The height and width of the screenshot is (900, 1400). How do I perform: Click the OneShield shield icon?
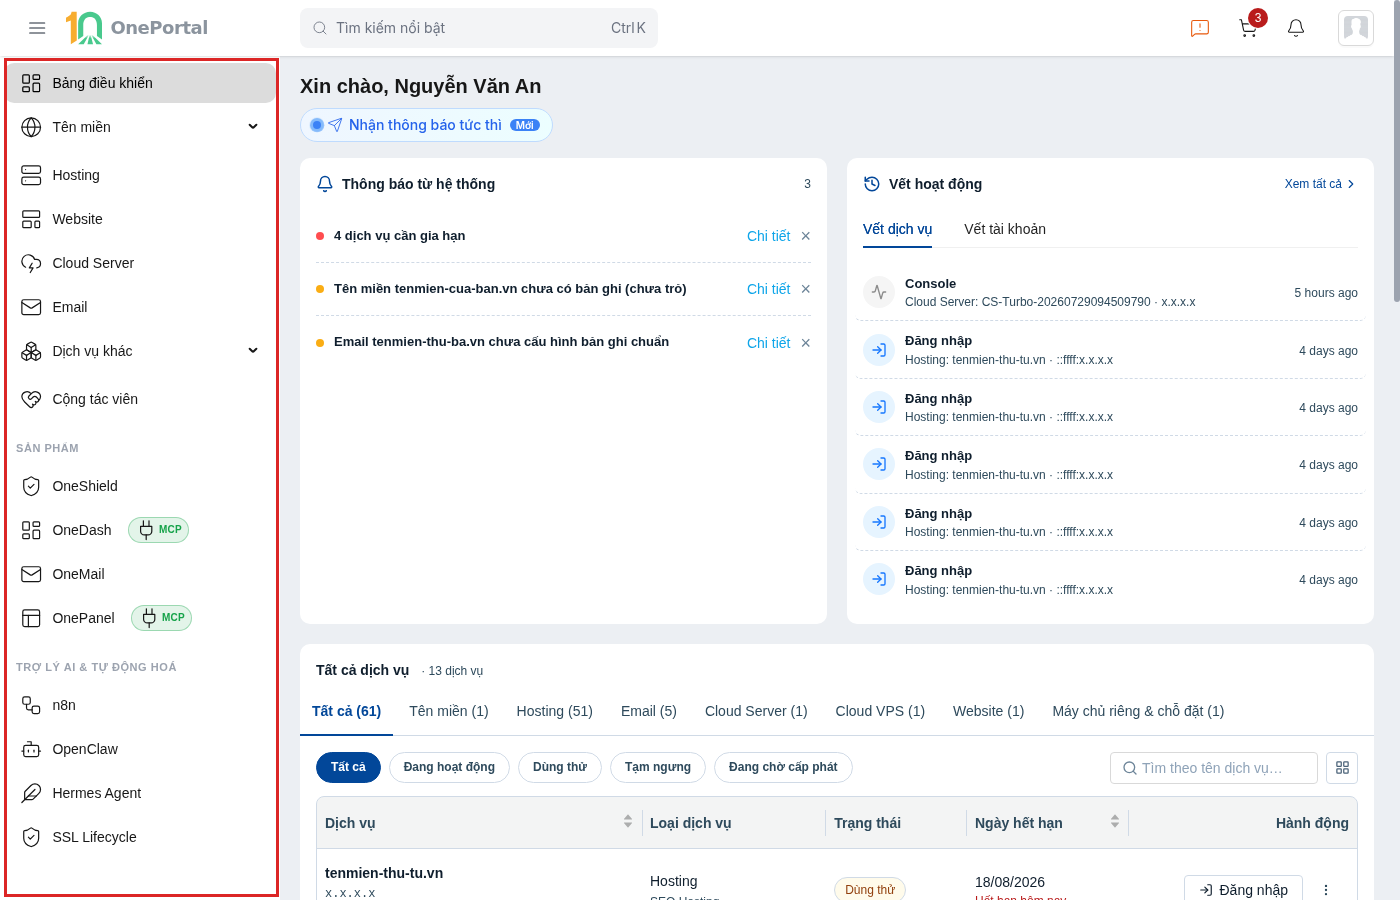[x=31, y=486]
